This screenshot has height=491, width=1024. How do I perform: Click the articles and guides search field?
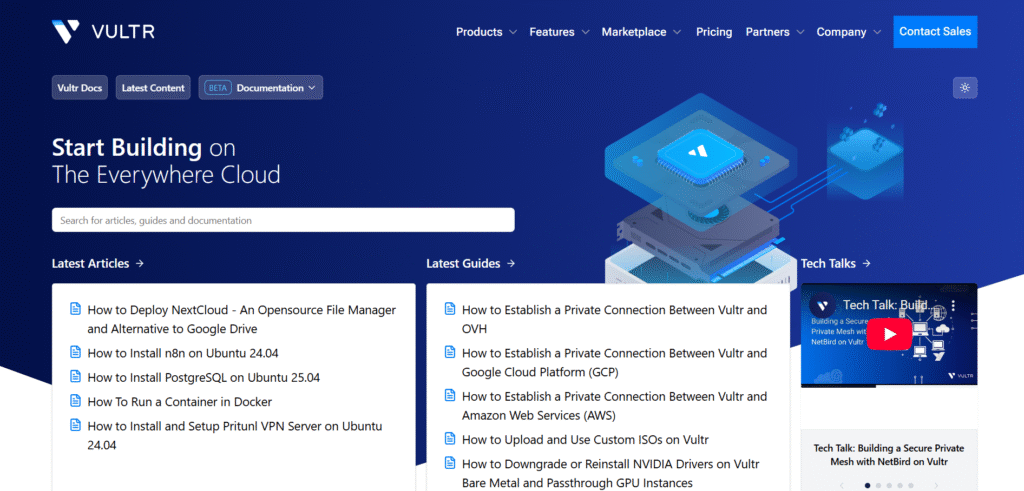(283, 220)
